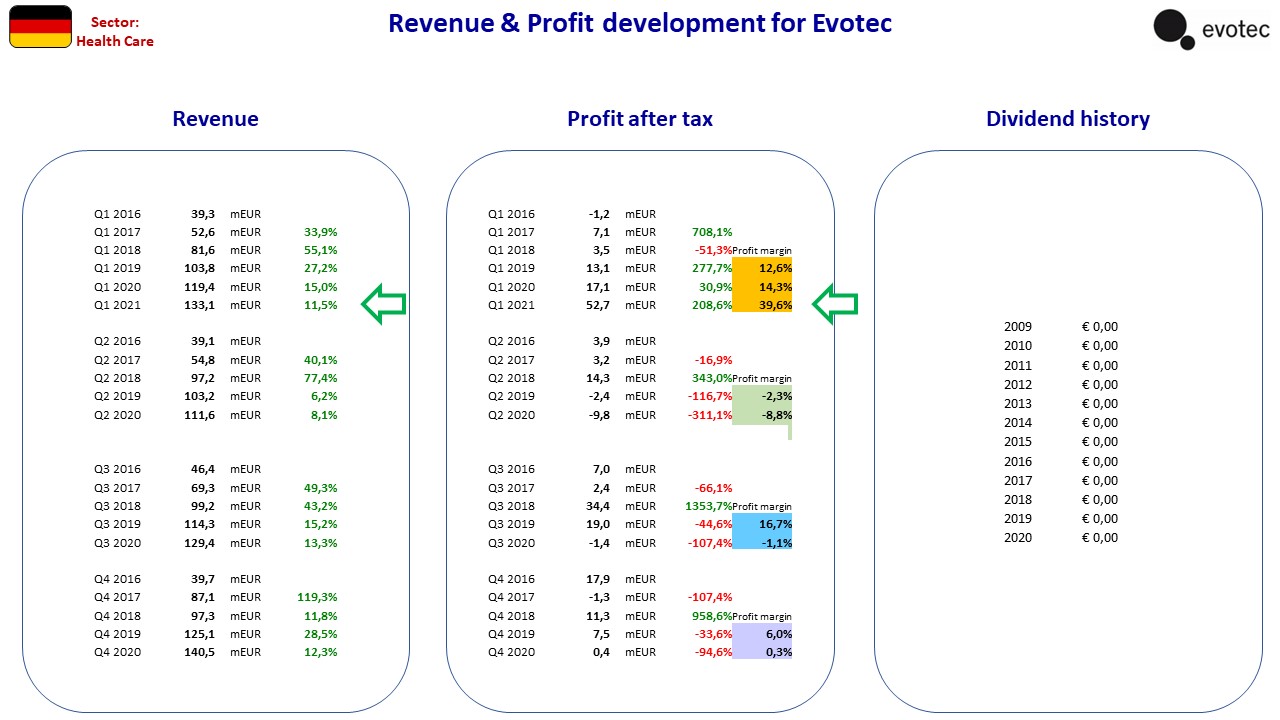Click the 'Revenue' panel heading
Image resolution: width=1280 pixels, height=720 pixels.
point(215,119)
